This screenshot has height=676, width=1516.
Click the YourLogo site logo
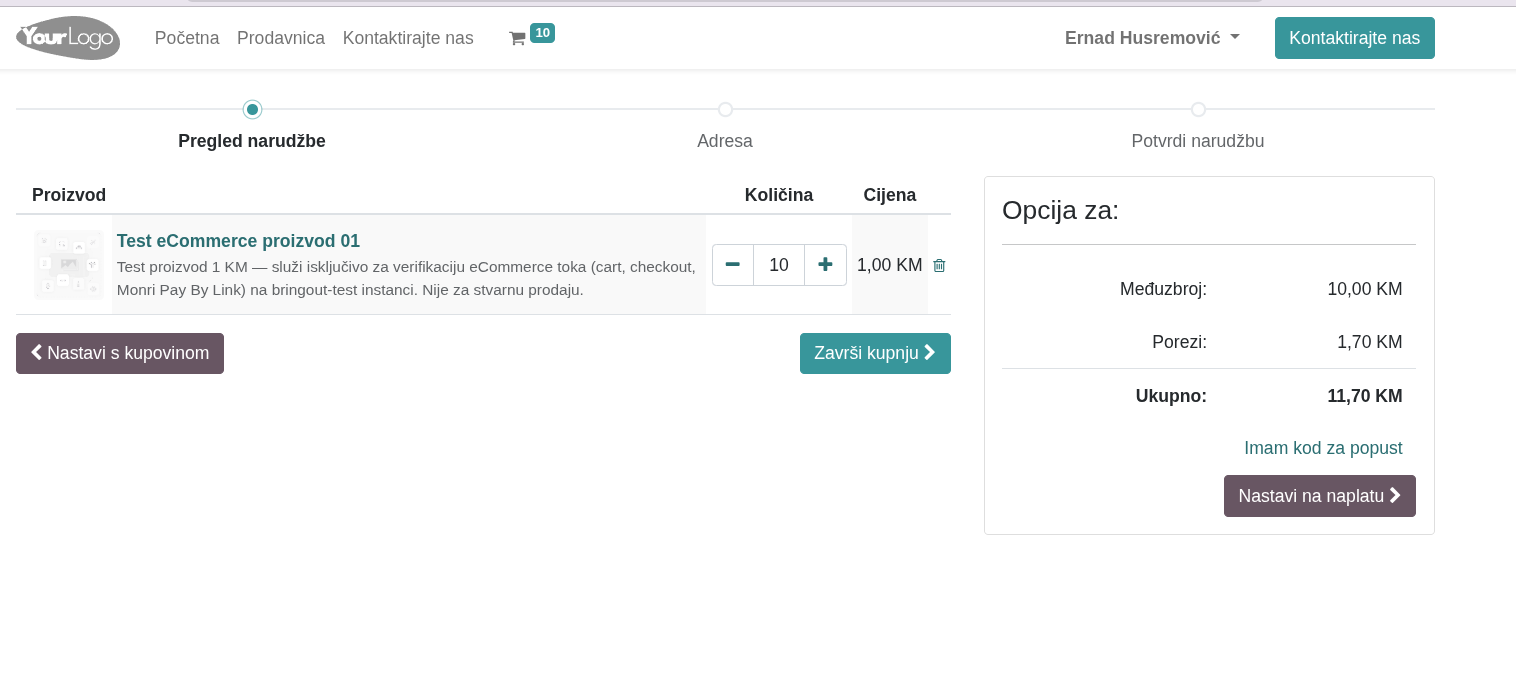(67, 38)
